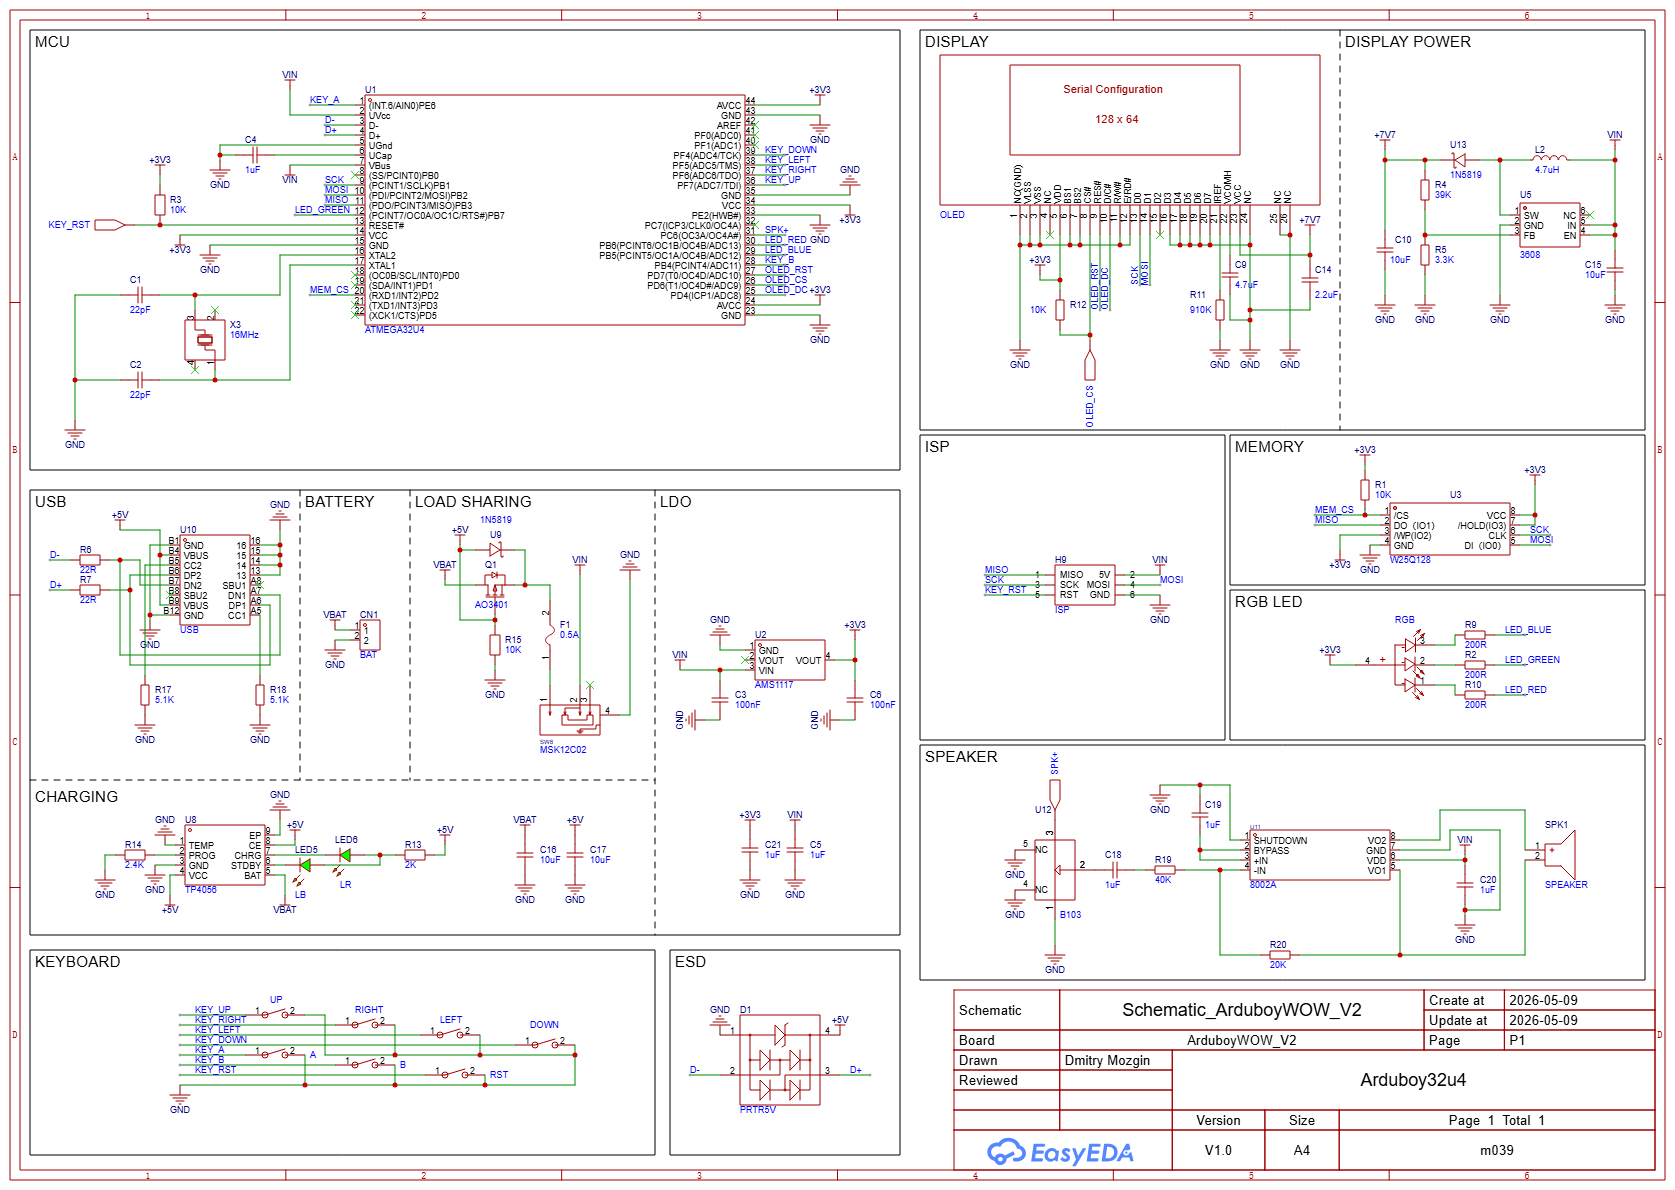
Task: Select the AMS1117 regulator U2
Action: [790, 660]
